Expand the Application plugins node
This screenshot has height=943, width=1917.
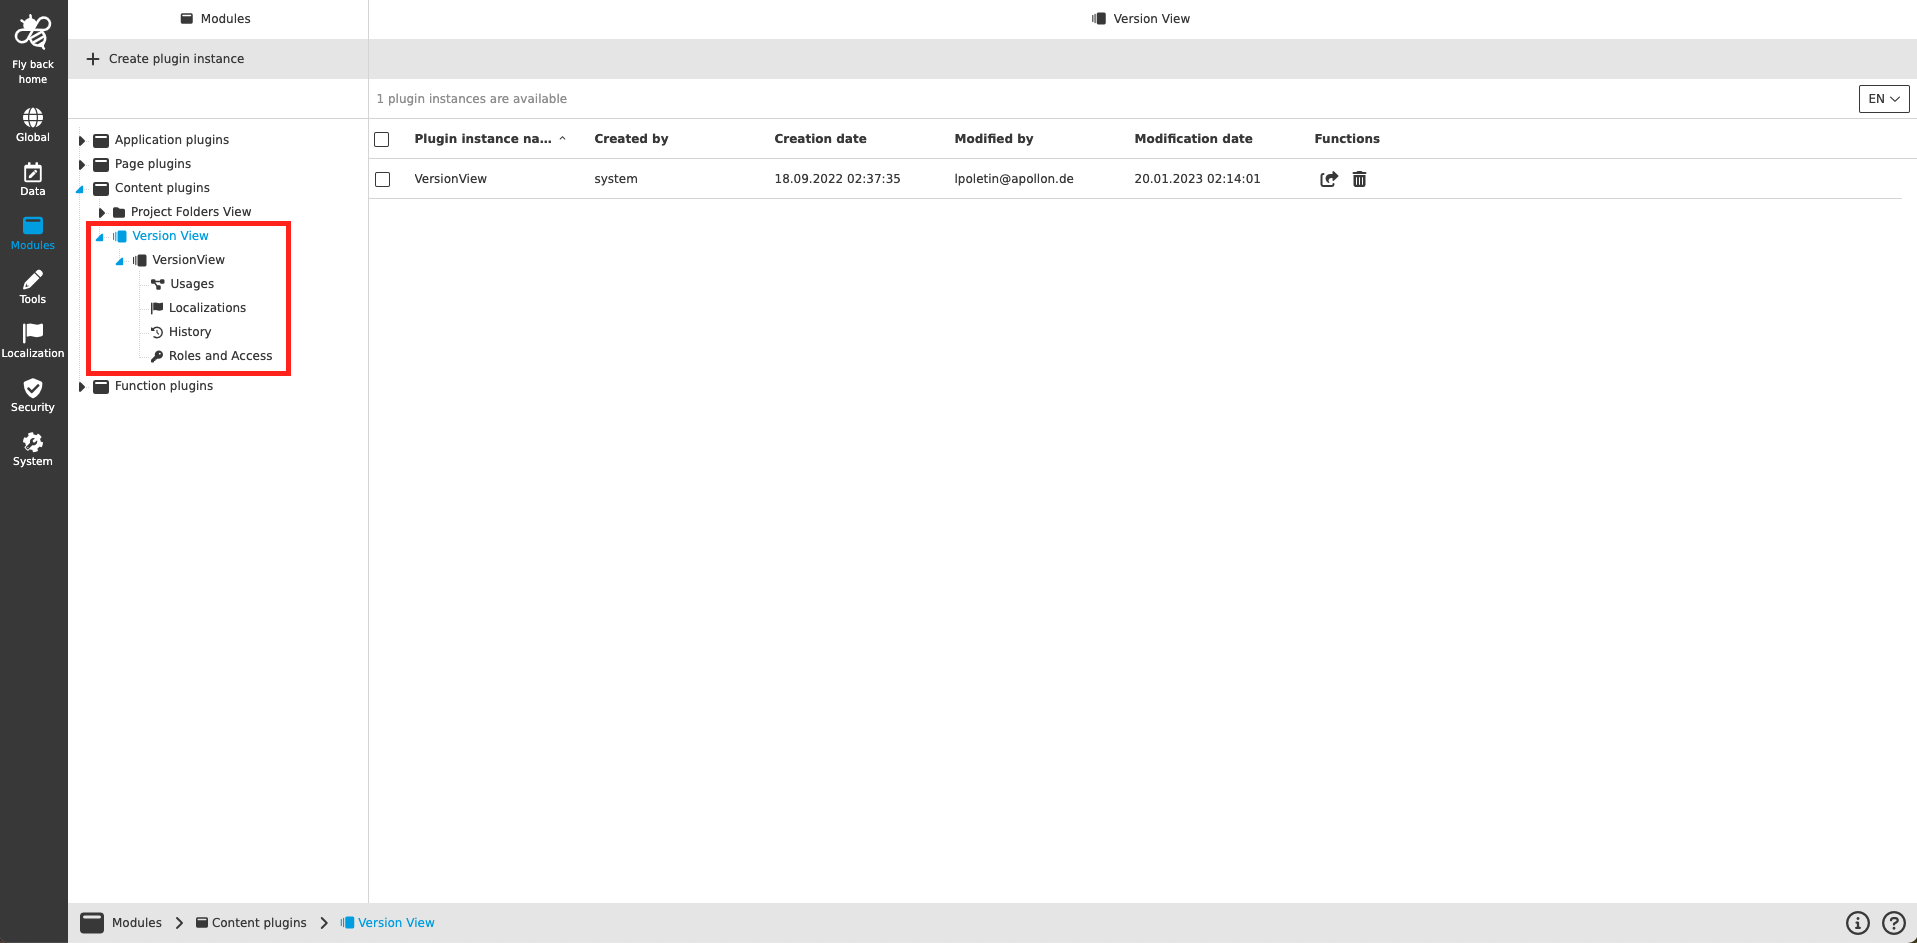(82, 139)
